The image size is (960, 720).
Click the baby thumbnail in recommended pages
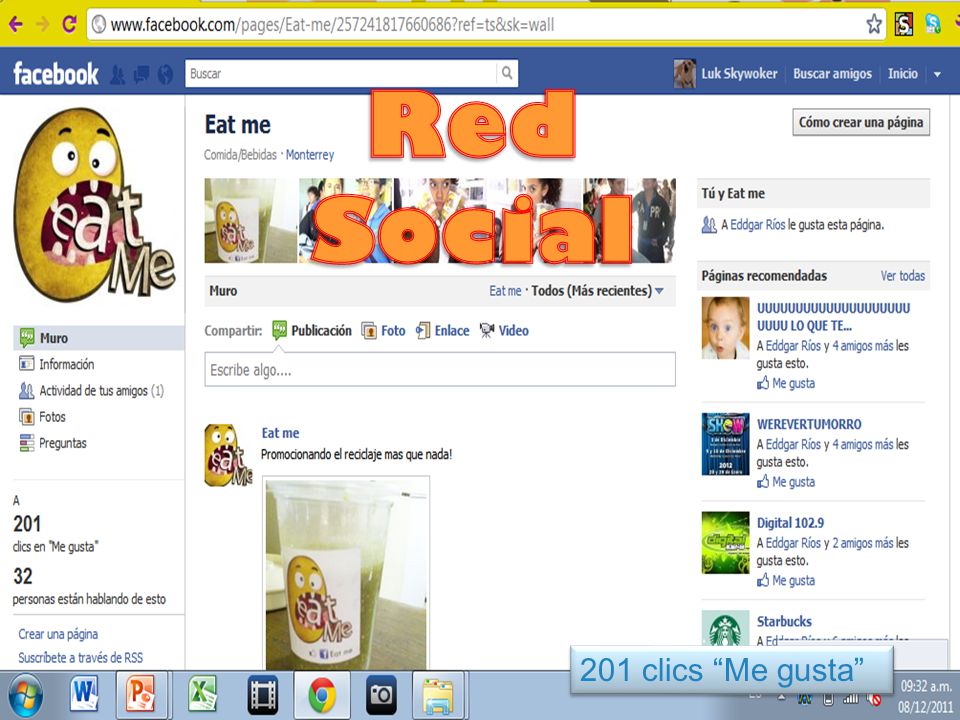tap(726, 328)
